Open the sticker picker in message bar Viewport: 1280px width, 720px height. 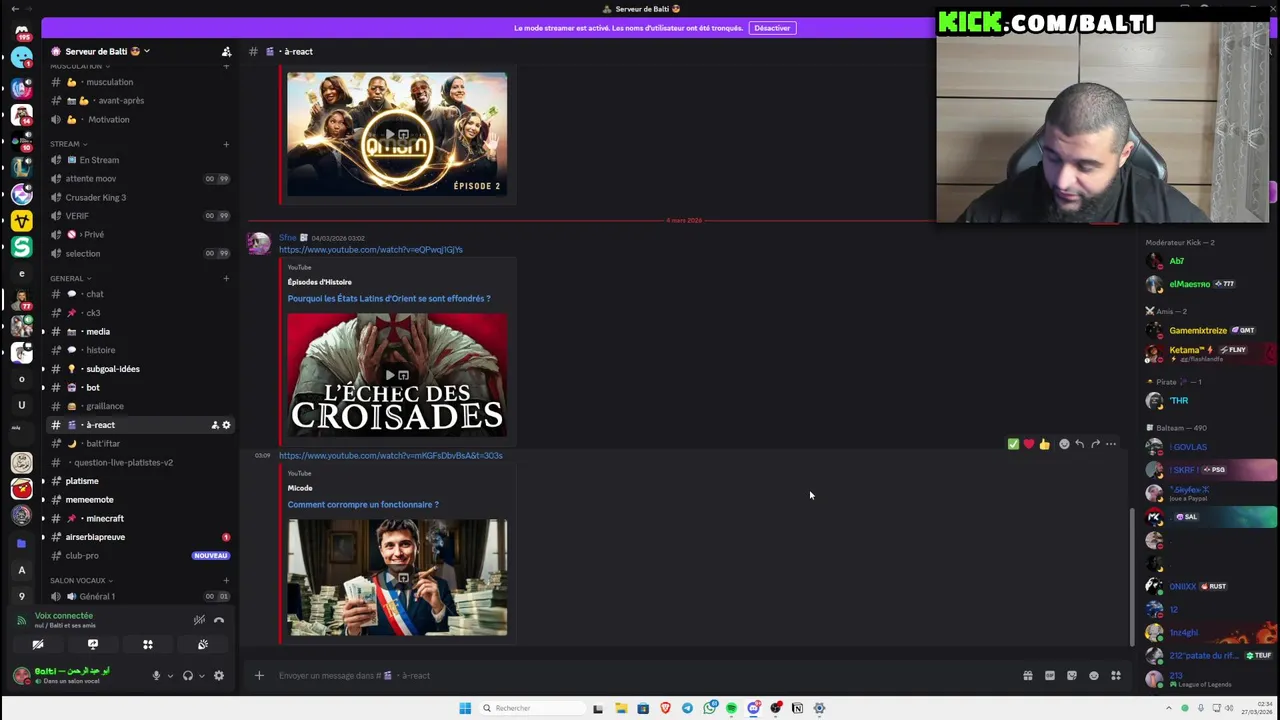1071,676
